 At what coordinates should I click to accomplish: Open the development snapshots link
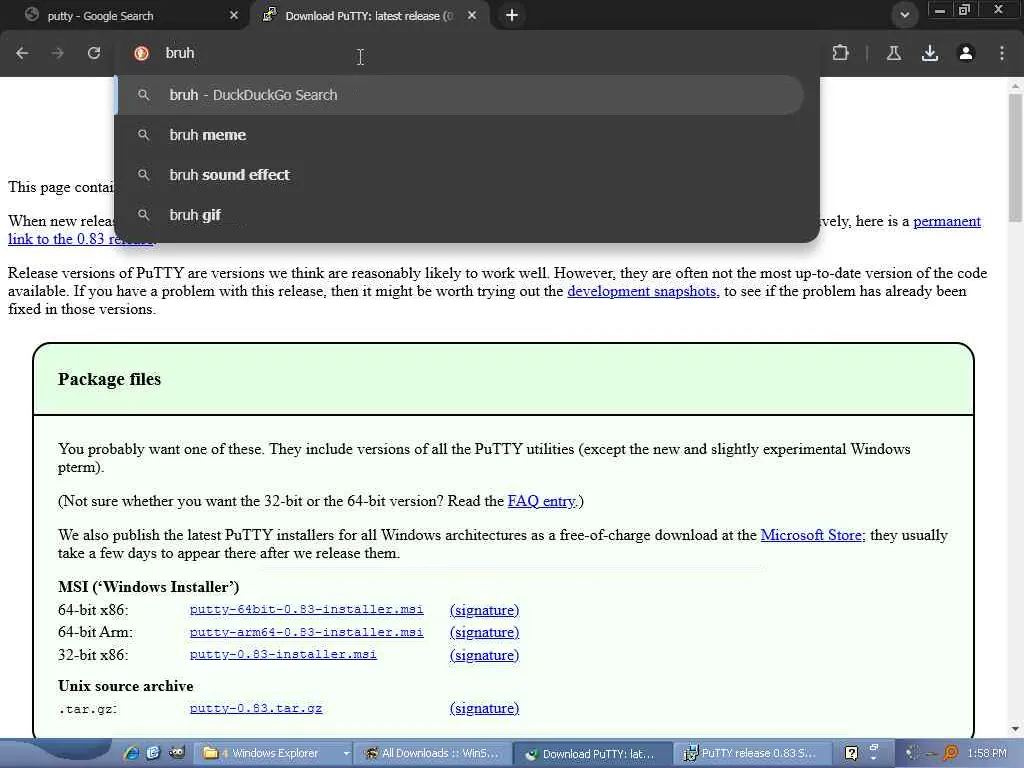[x=643, y=291]
